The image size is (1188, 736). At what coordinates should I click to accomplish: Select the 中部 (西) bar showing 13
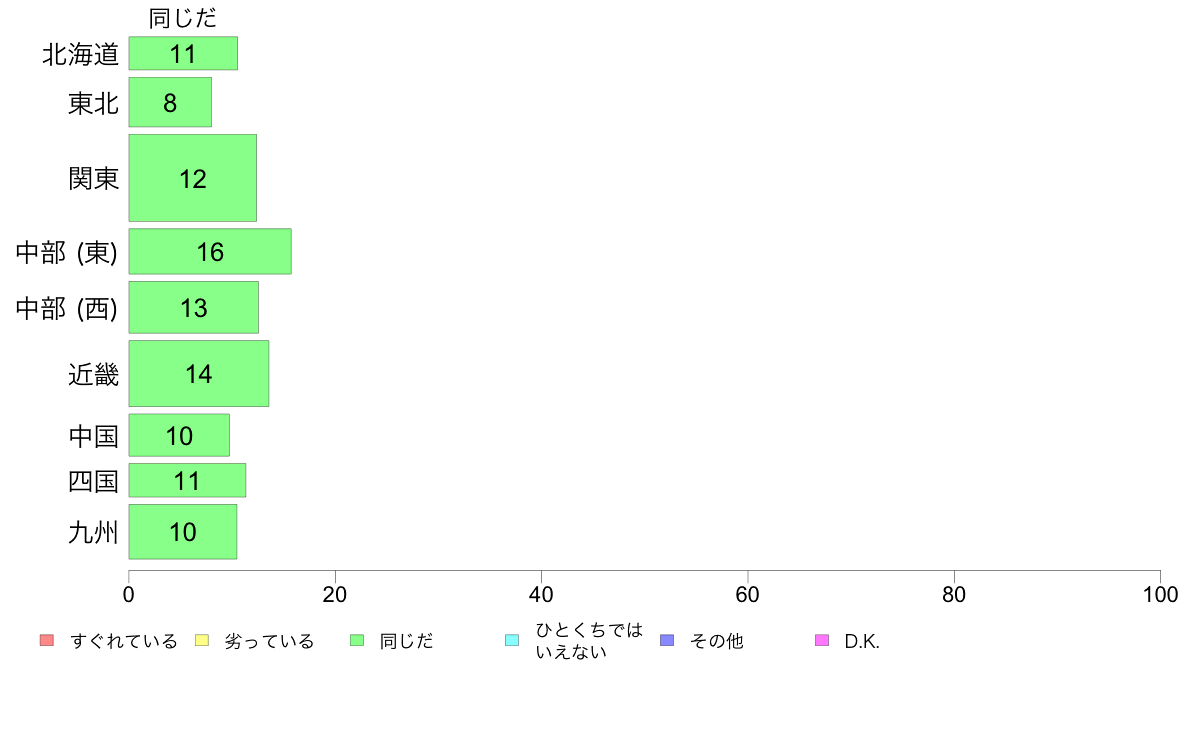[x=194, y=307]
